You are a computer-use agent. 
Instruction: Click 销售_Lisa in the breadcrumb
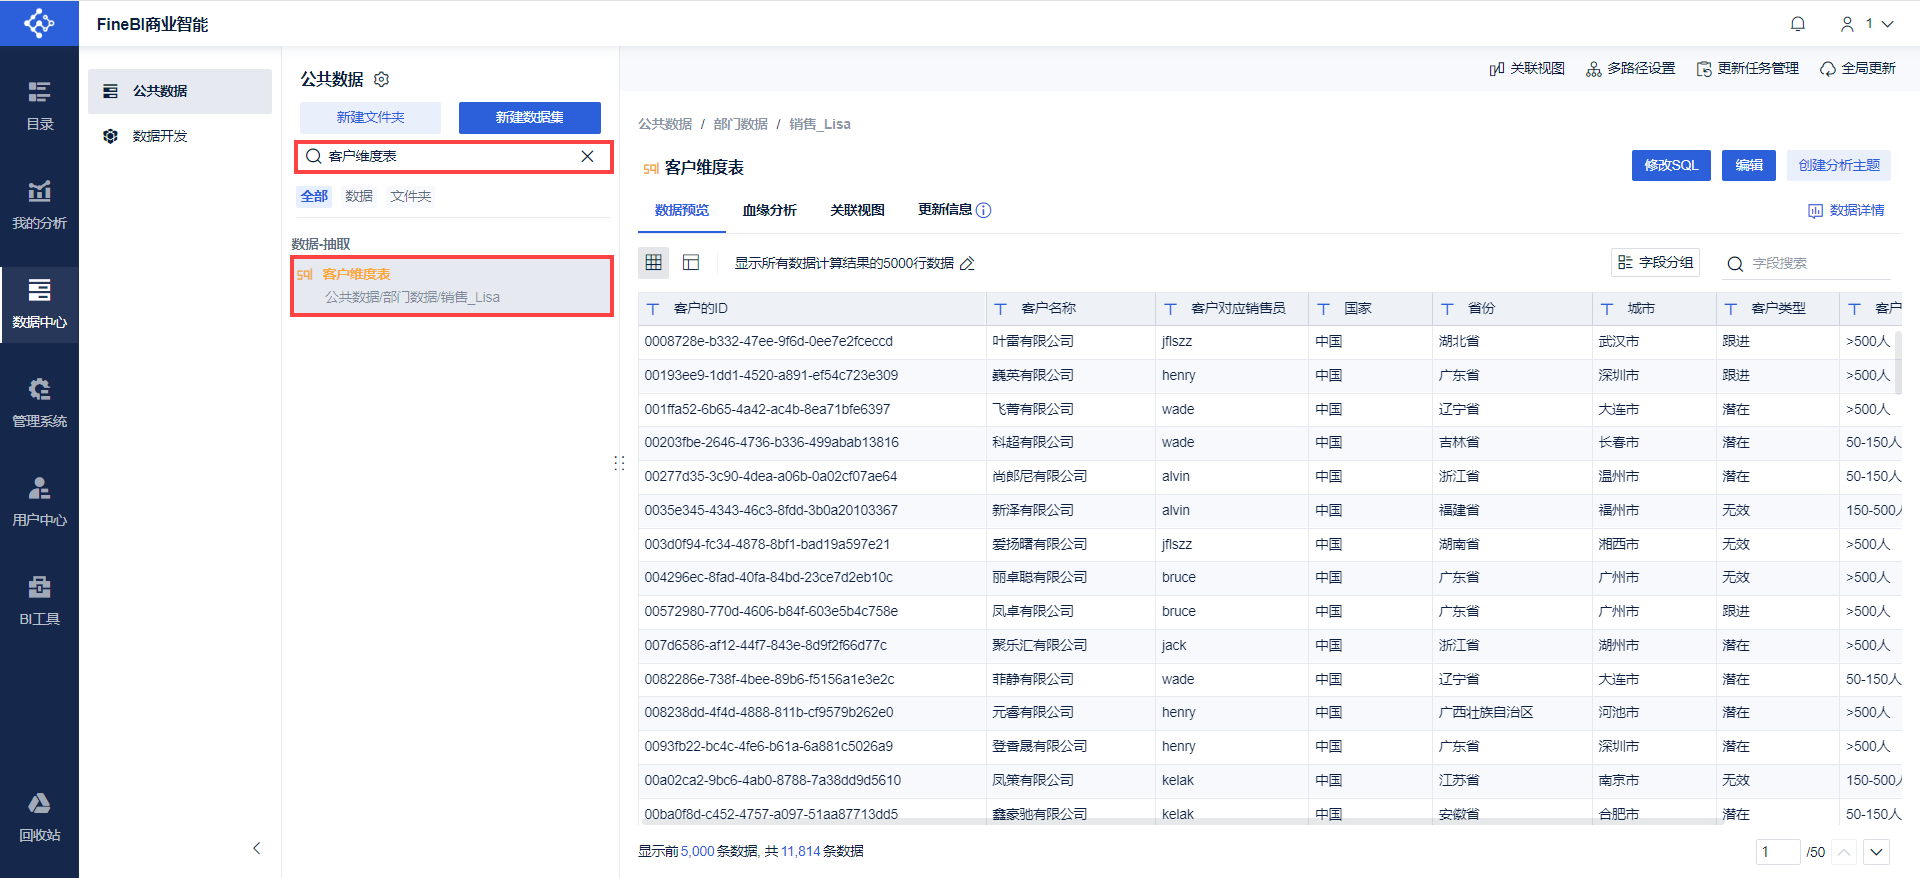point(820,124)
